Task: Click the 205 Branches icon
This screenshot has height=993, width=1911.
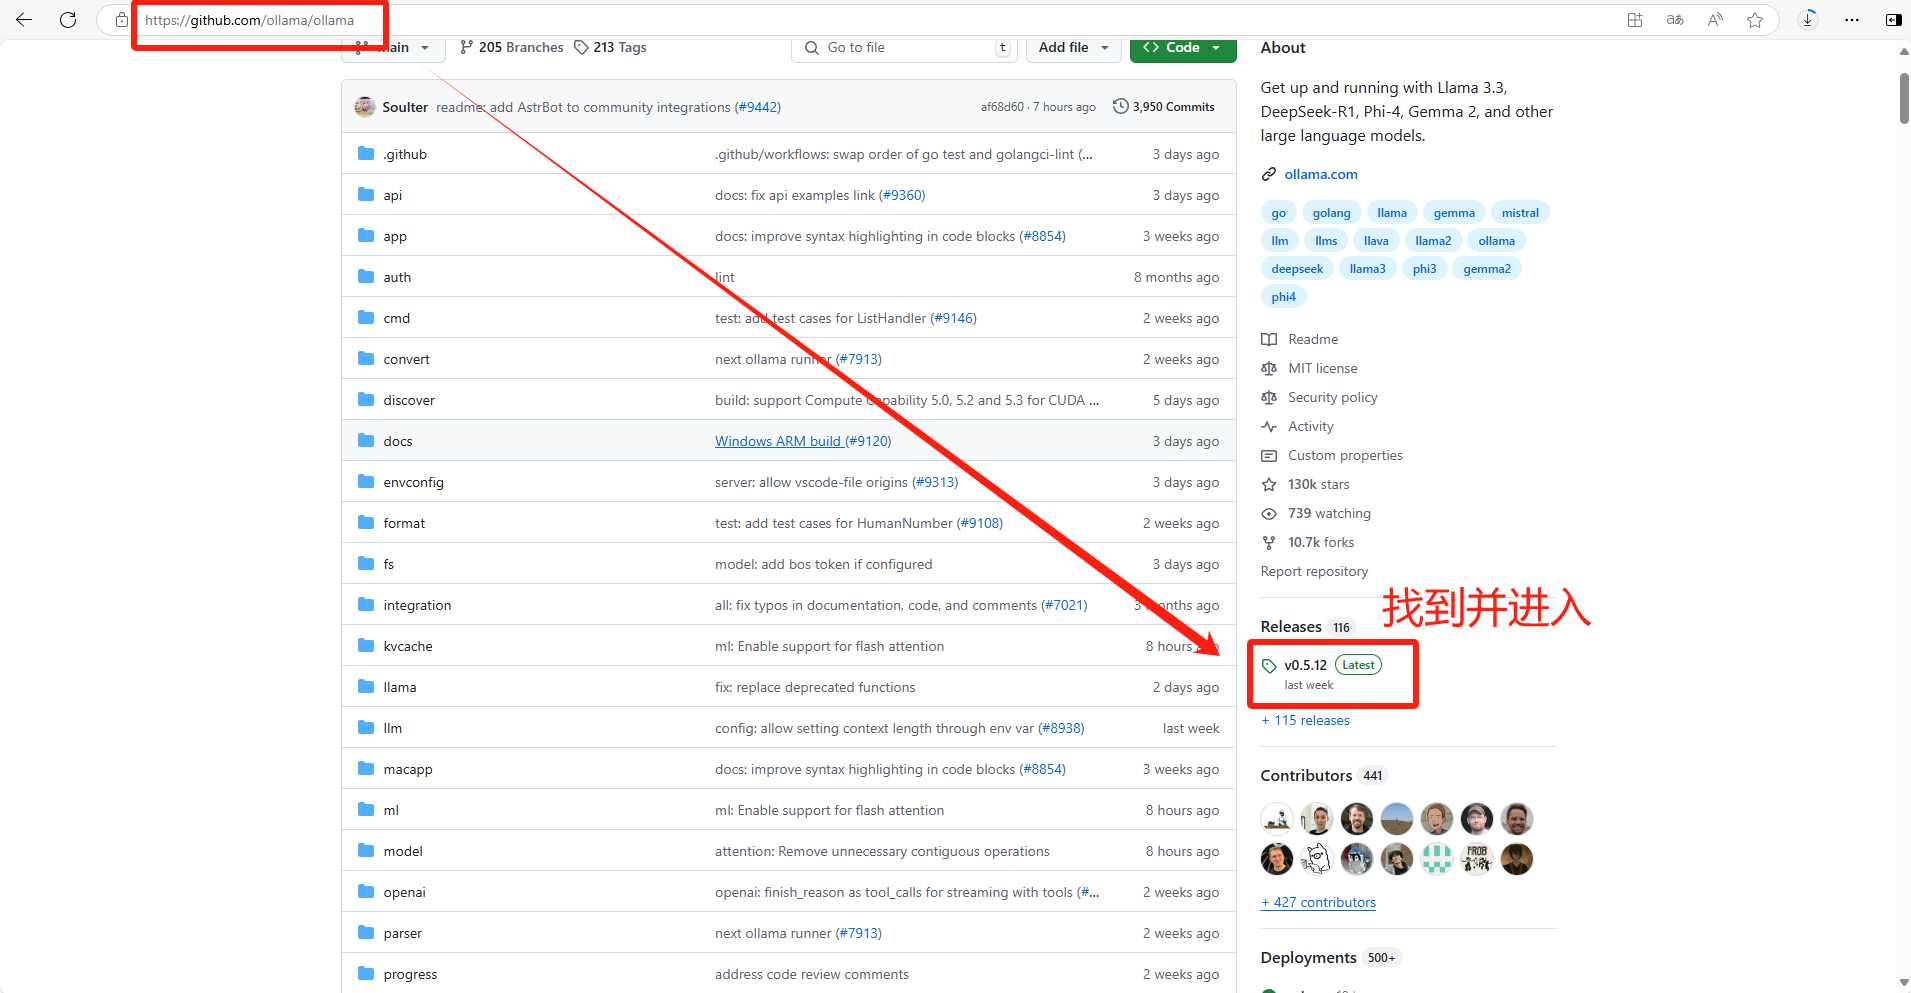Action: 466,47
